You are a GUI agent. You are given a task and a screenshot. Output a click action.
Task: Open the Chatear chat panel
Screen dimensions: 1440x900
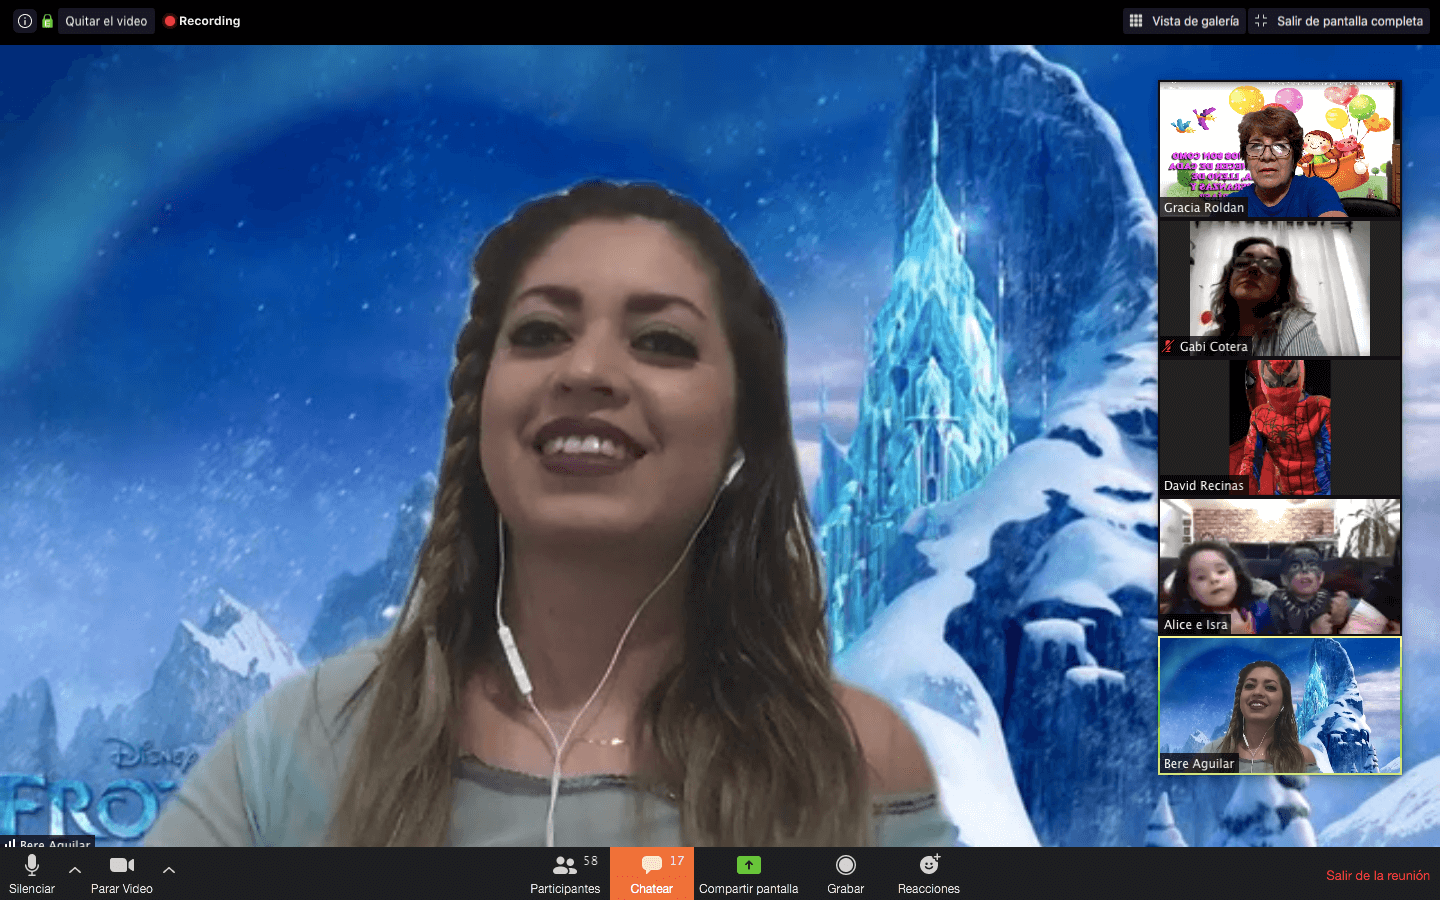coord(652,874)
